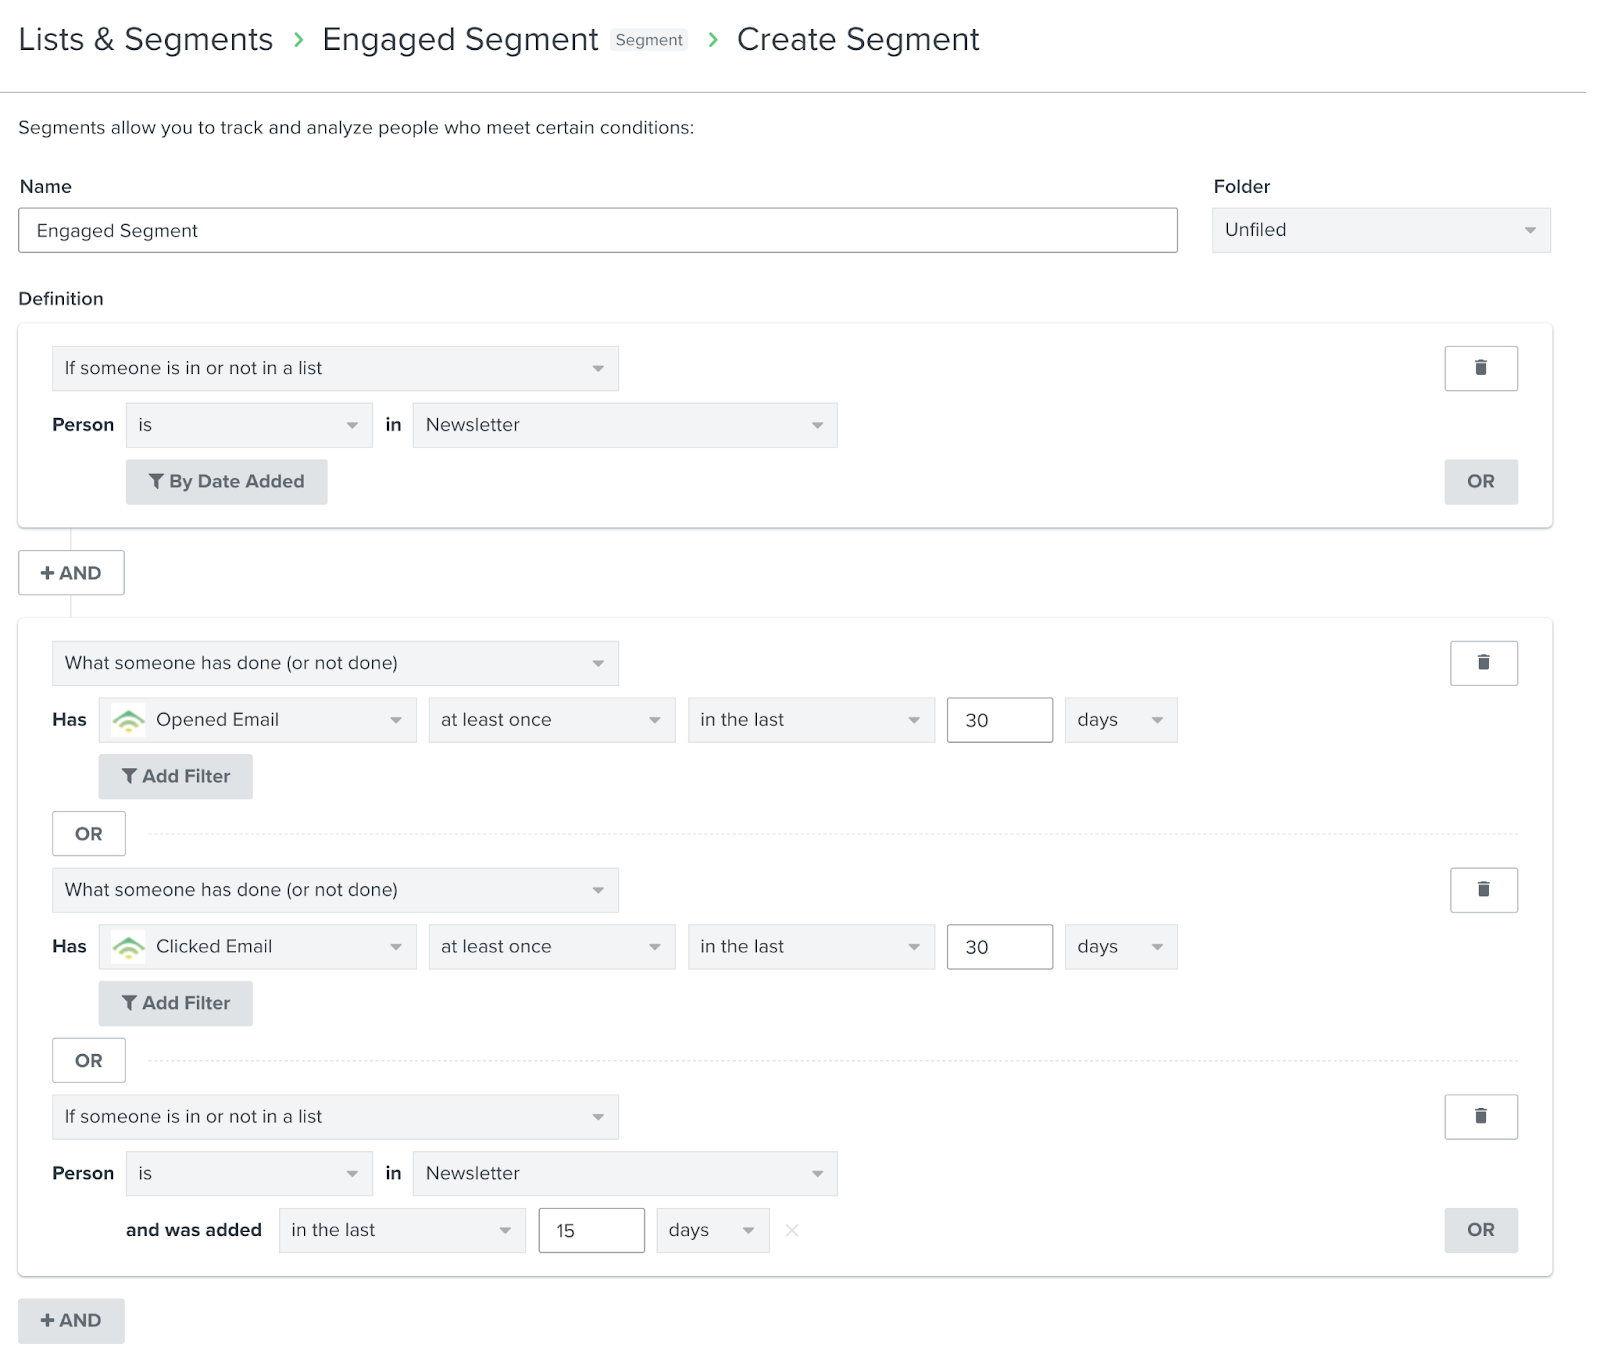The height and width of the screenshot is (1372, 1600).
Task: Delete the first list condition with trash icon
Action: tap(1480, 368)
